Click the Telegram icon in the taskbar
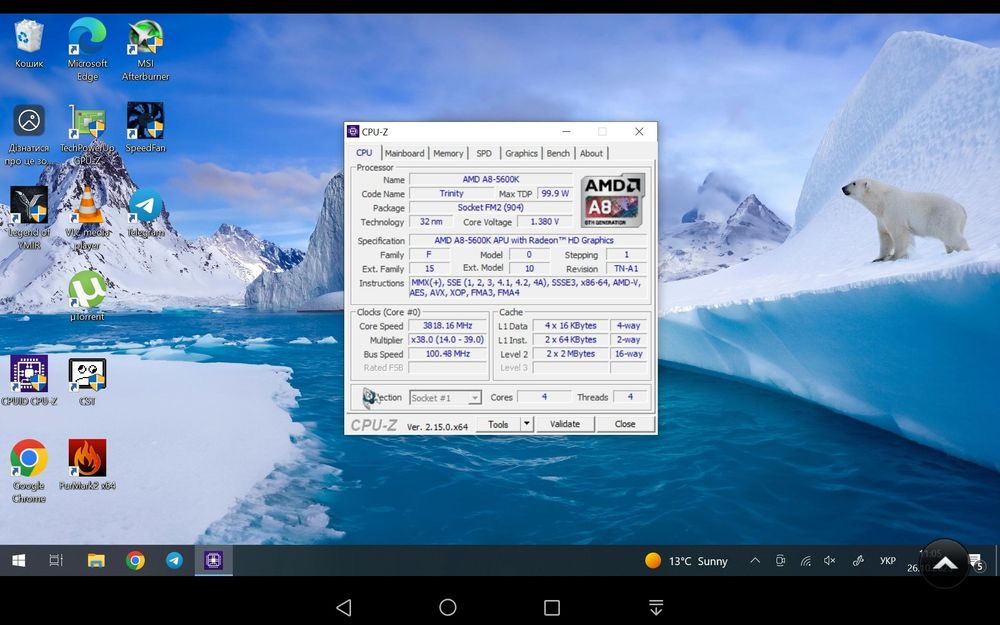The width and height of the screenshot is (1000, 625). [x=174, y=561]
